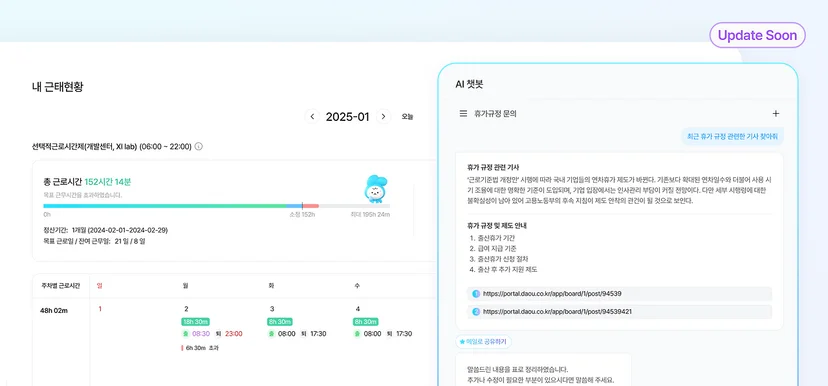Click Sunday date 1 cell

(100, 309)
